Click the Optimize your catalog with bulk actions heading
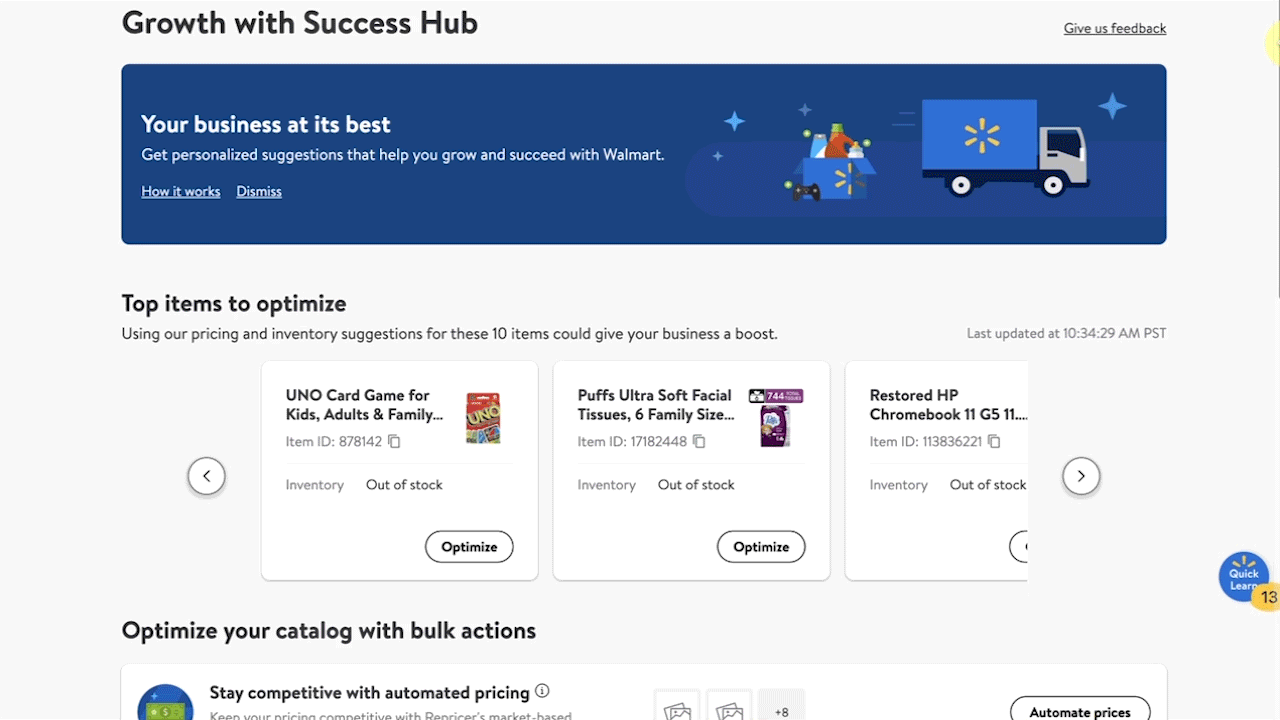The image size is (1280, 720). [x=329, y=631]
